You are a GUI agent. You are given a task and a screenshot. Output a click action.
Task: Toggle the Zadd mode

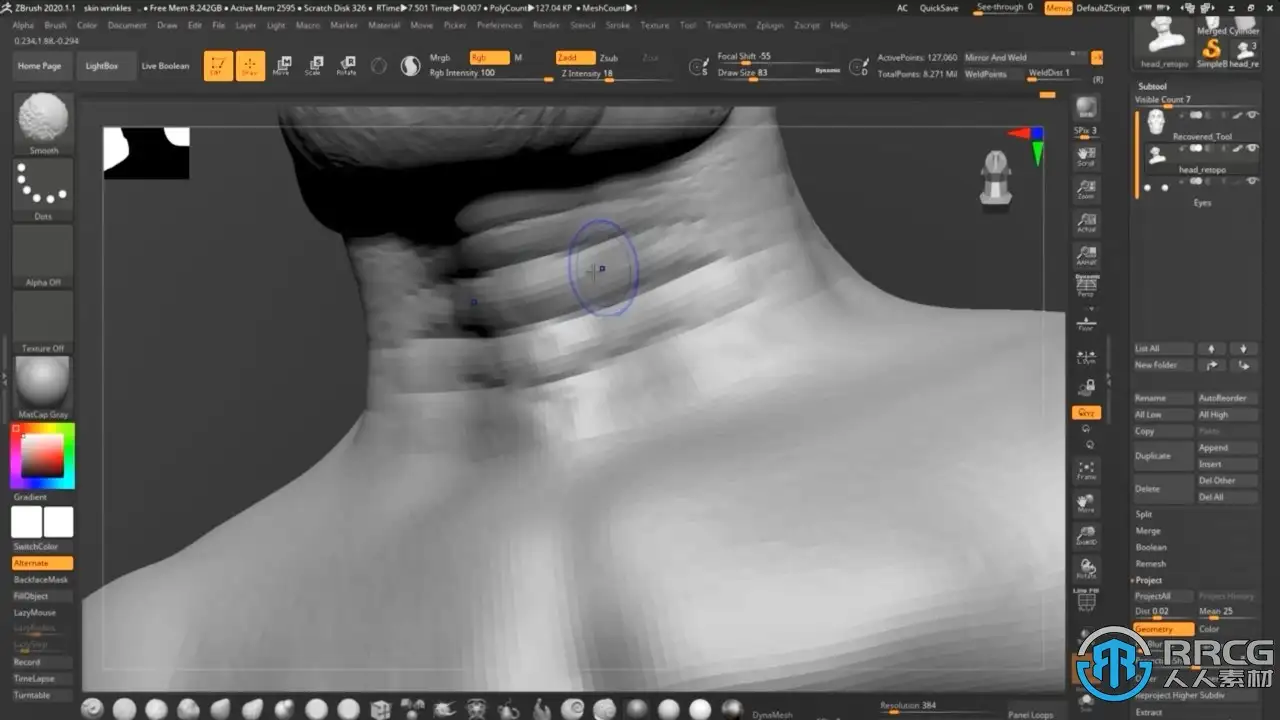(575, 58)
